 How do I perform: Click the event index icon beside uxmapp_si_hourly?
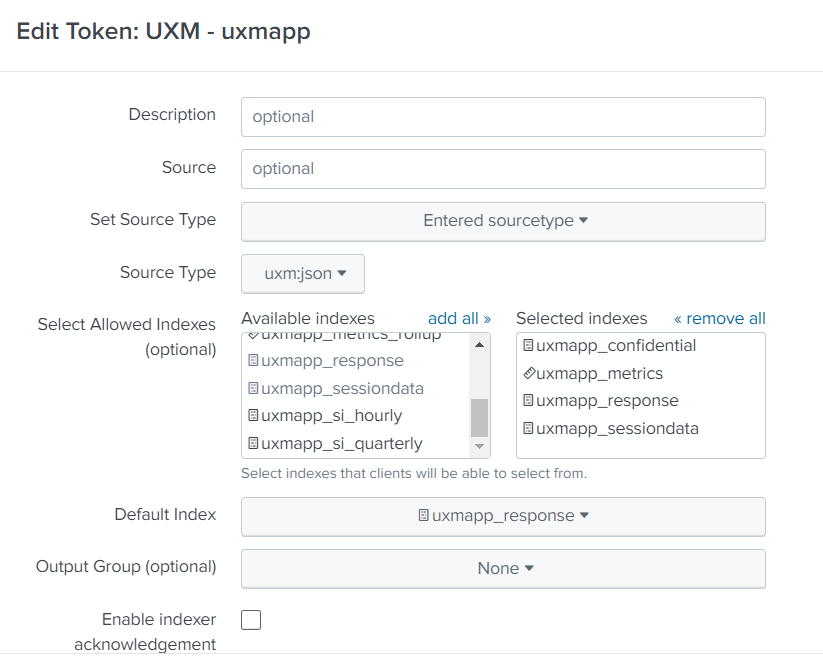point(253,416)
